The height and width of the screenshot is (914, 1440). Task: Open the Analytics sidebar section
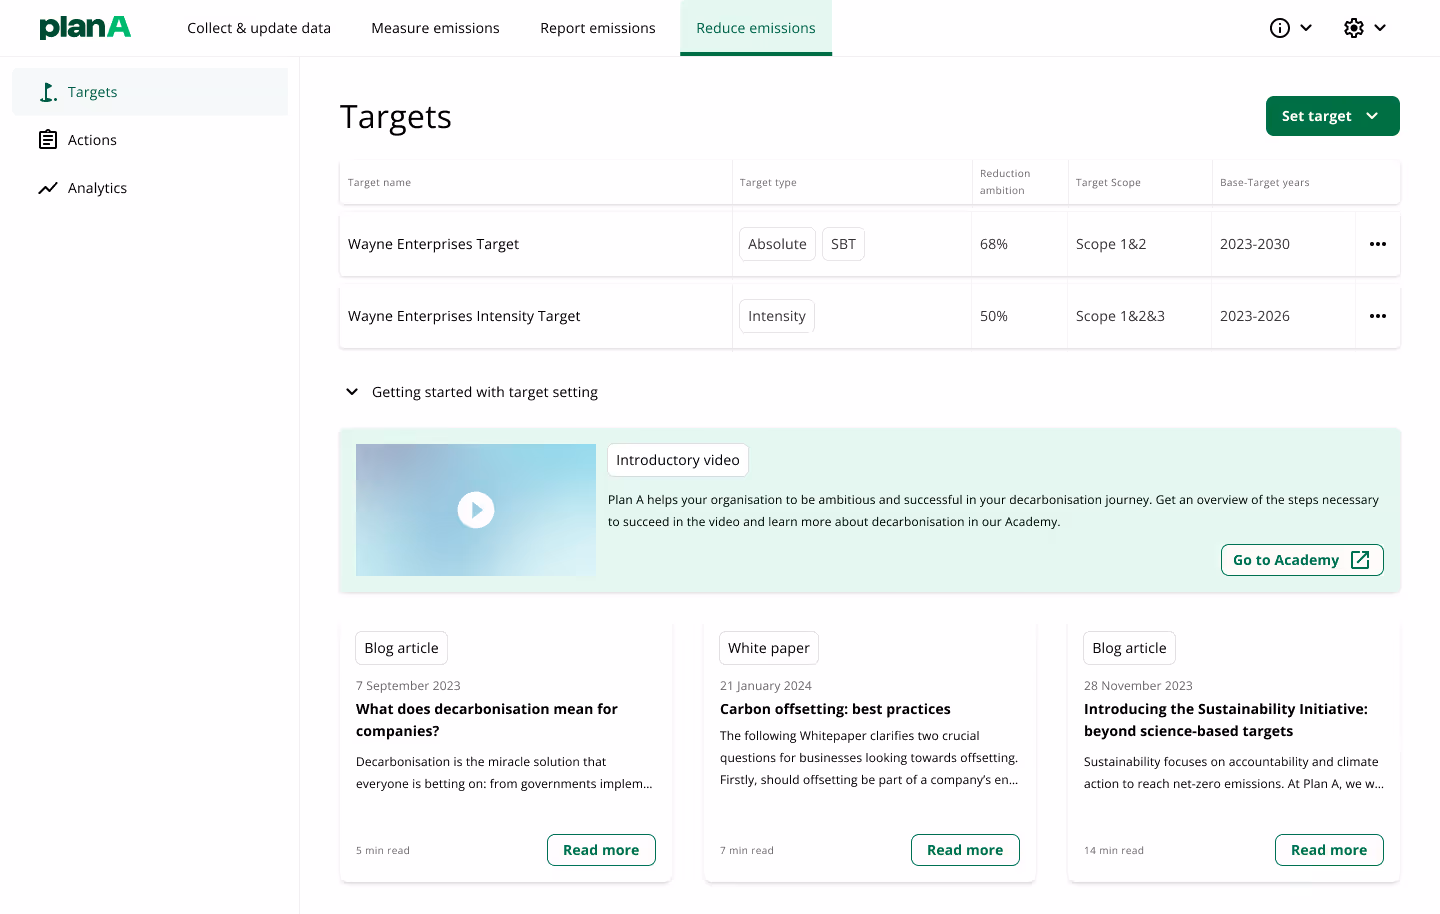point(97,187)
